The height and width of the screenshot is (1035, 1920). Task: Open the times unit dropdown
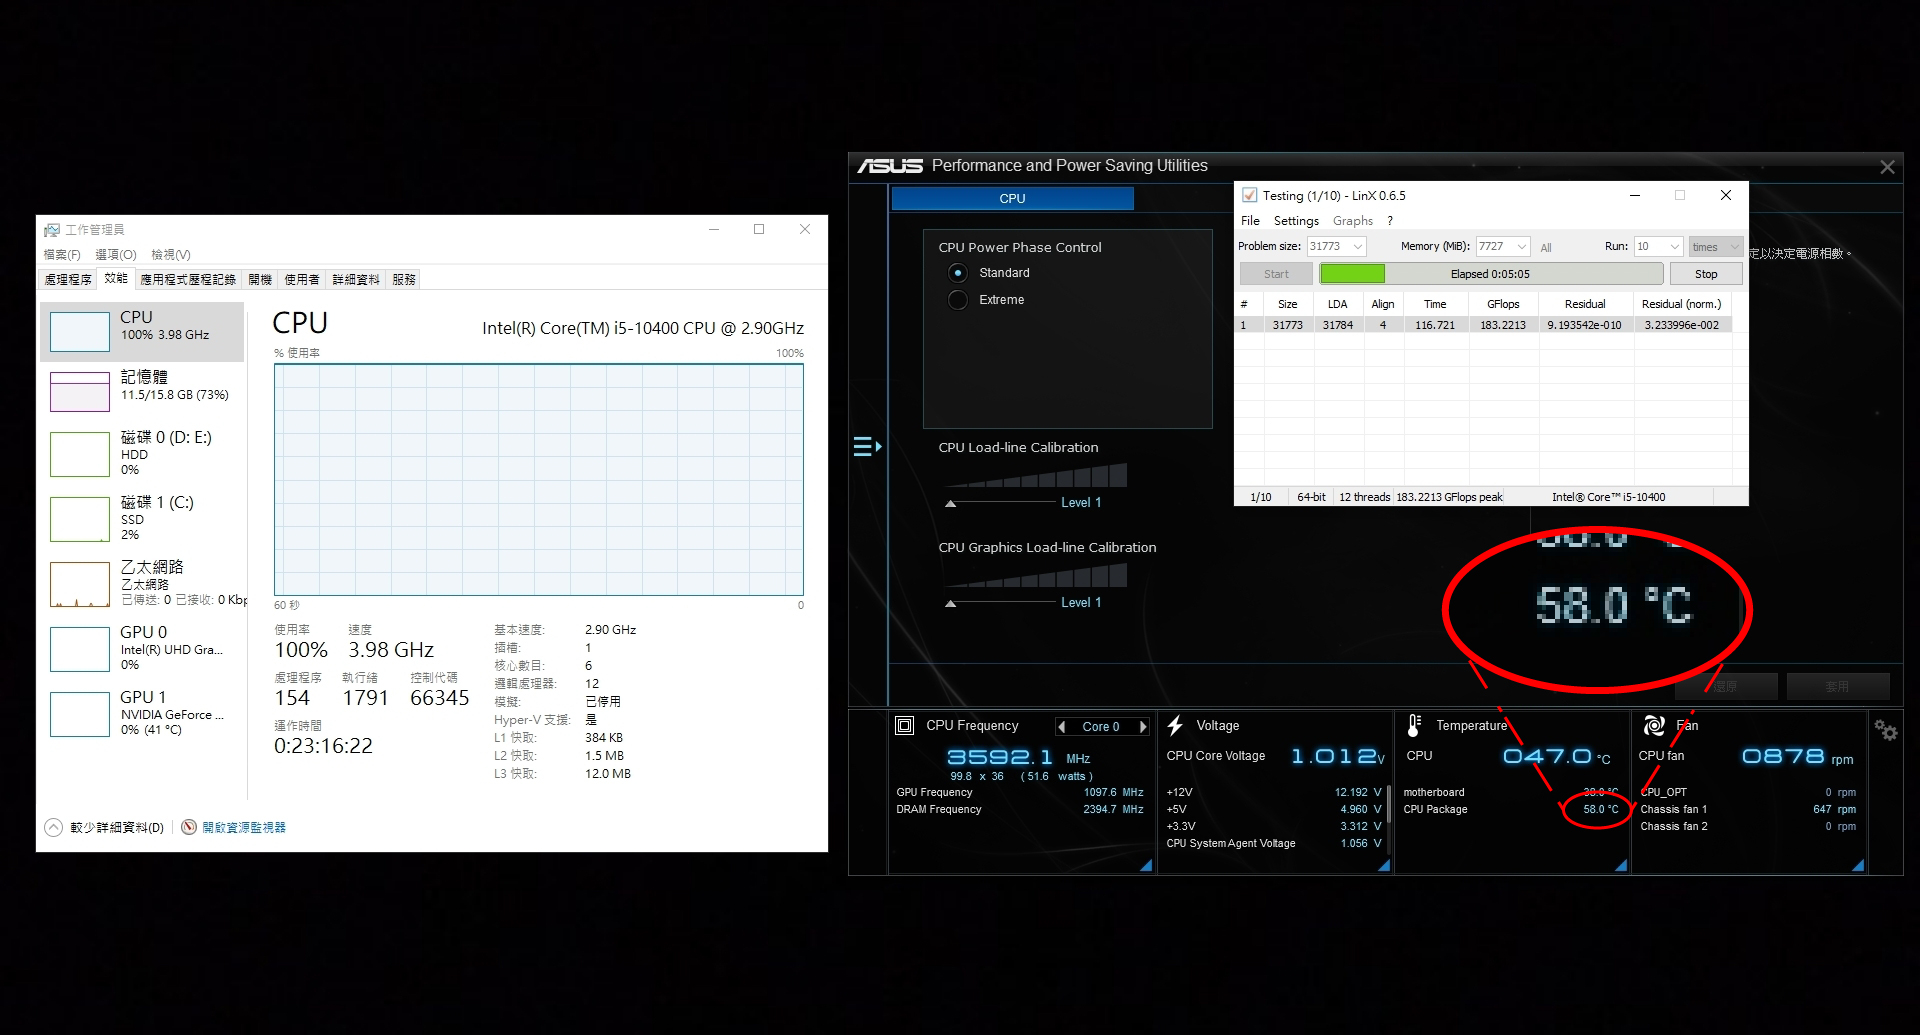tap(1716, 246)
